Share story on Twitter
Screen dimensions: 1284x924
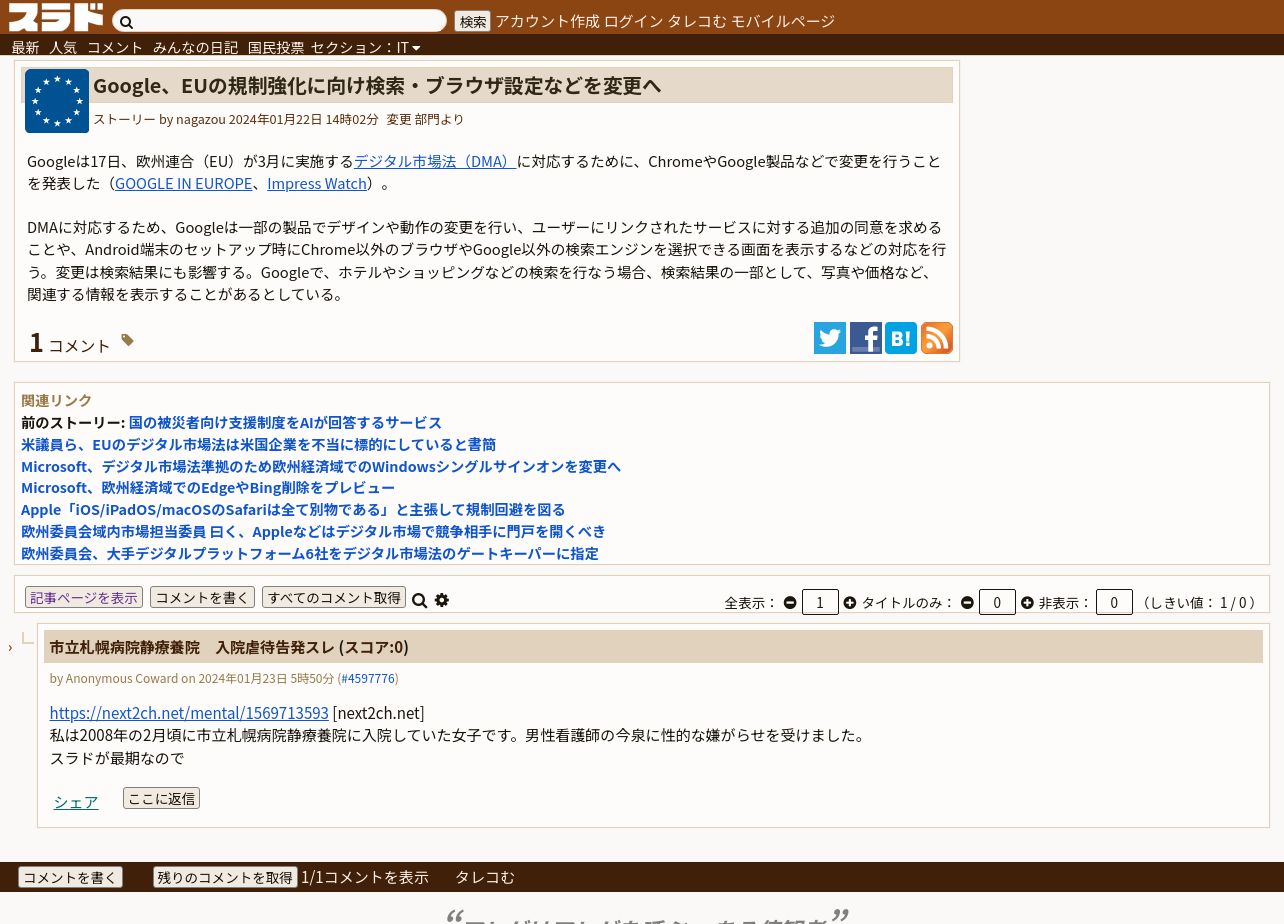[830, 338]
